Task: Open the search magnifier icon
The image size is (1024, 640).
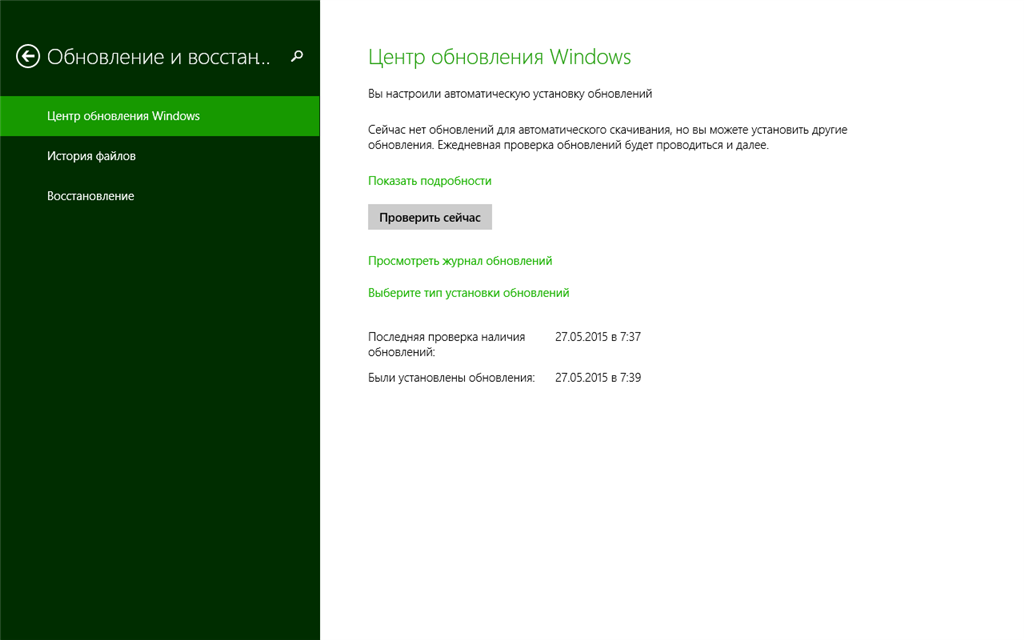Action: 297,56
